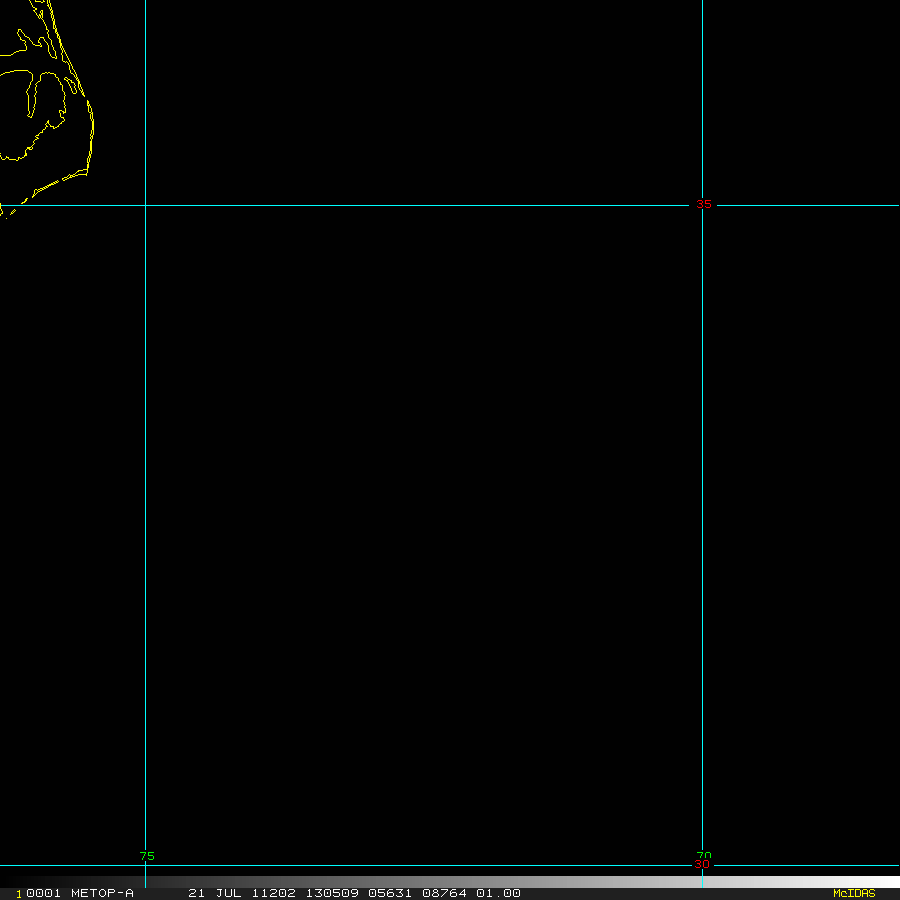900x900 pixels.
Task: Click the yellow frame number 1
Action: pos(19,894)
